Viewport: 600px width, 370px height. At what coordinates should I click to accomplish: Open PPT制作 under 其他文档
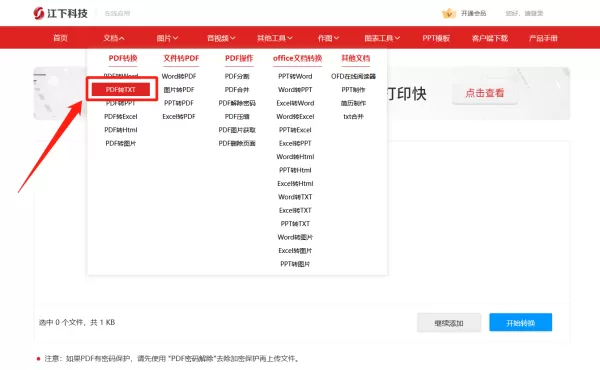click(x=354, y=90)
